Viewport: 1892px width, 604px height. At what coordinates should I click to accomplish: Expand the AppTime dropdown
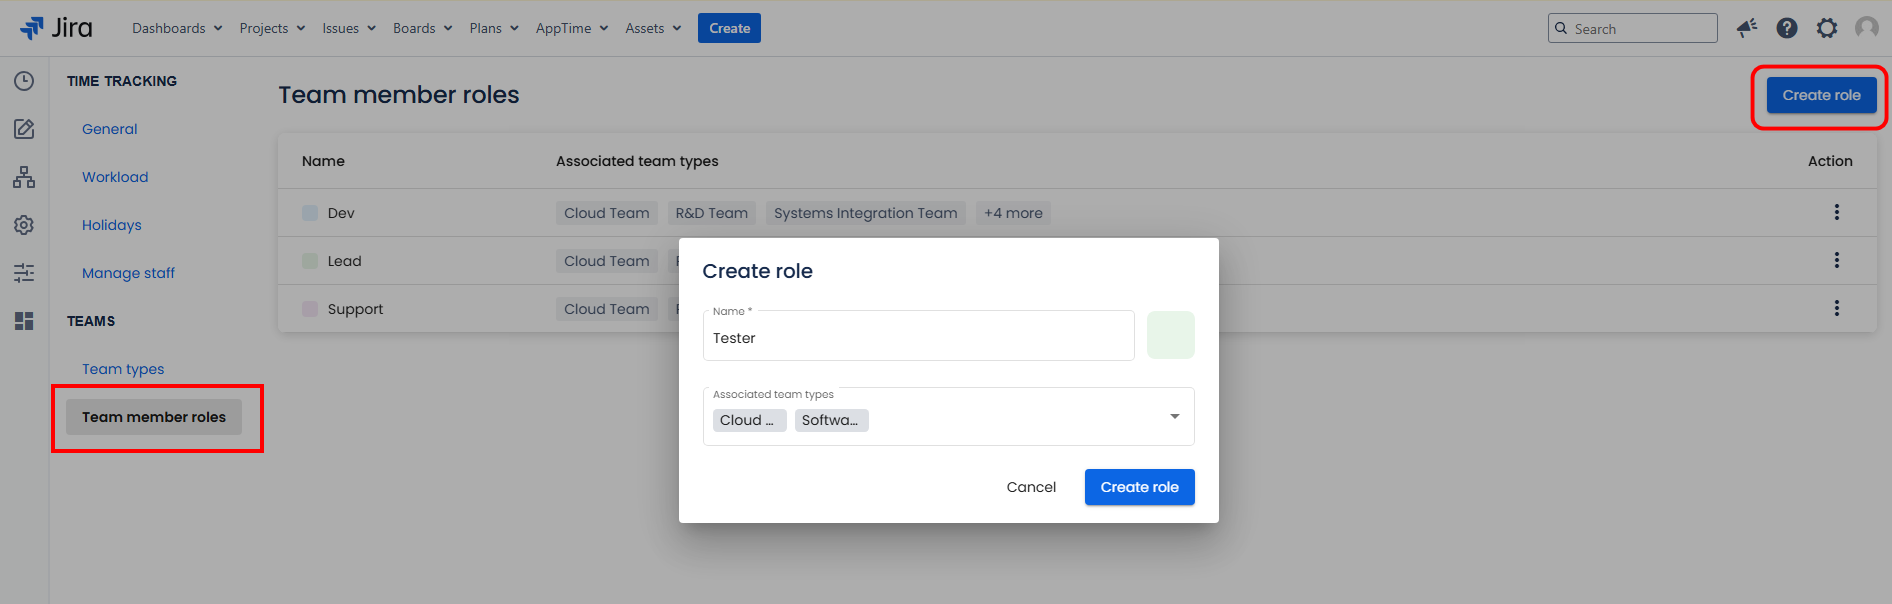(x=571, y=28)
